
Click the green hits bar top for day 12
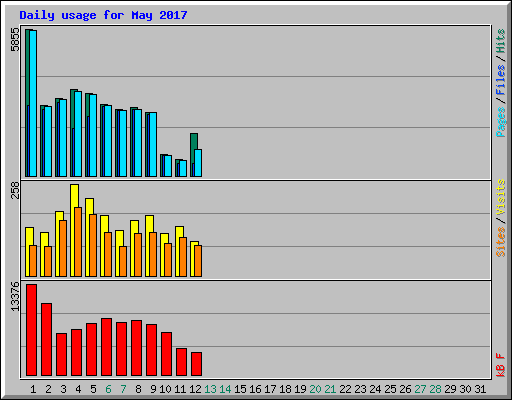tap(194, 141)
